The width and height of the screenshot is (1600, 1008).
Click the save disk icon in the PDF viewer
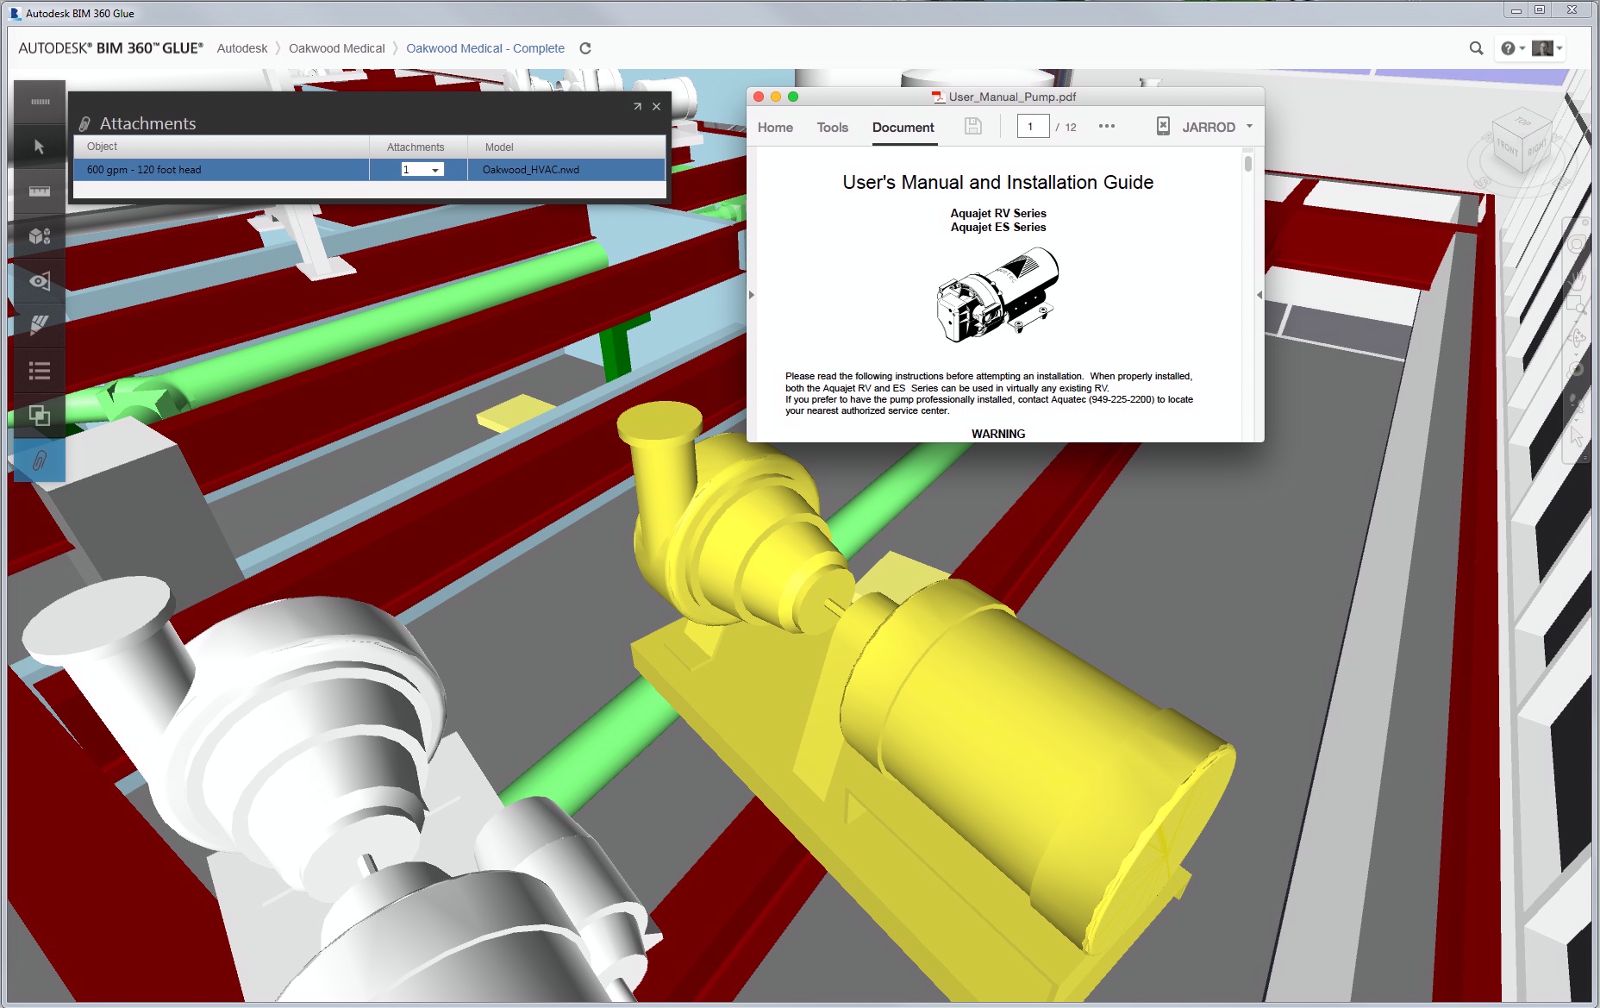click(x=972, y=126)
